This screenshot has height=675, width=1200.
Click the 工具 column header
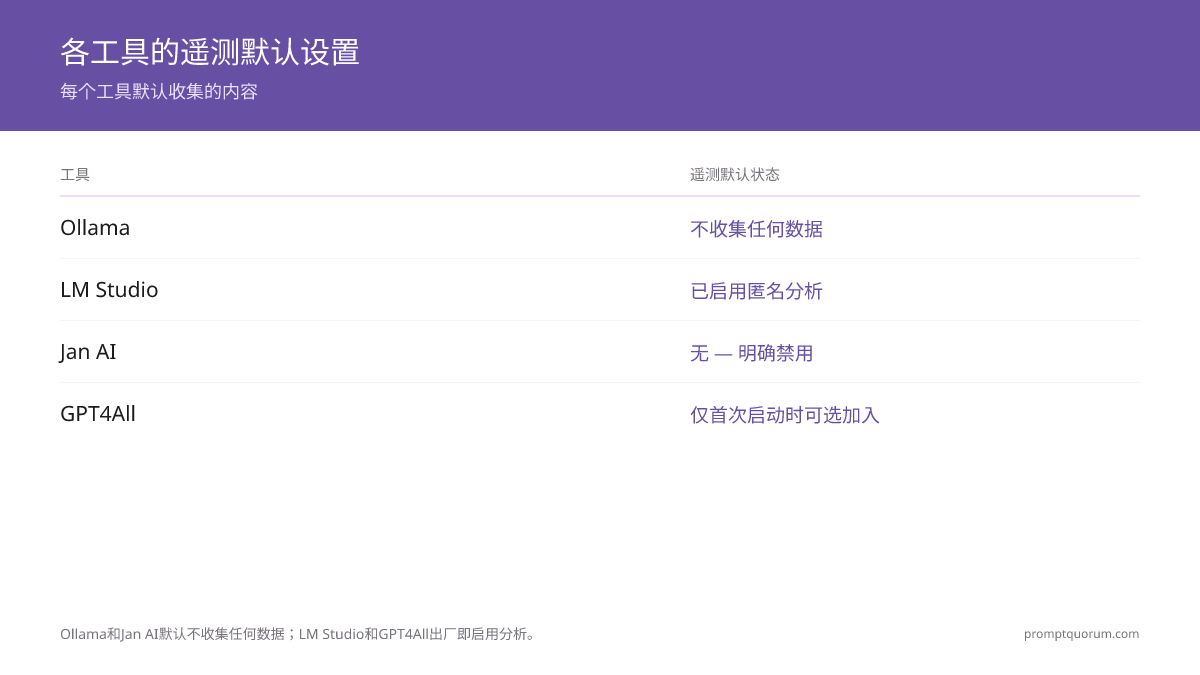coord(75,175)
